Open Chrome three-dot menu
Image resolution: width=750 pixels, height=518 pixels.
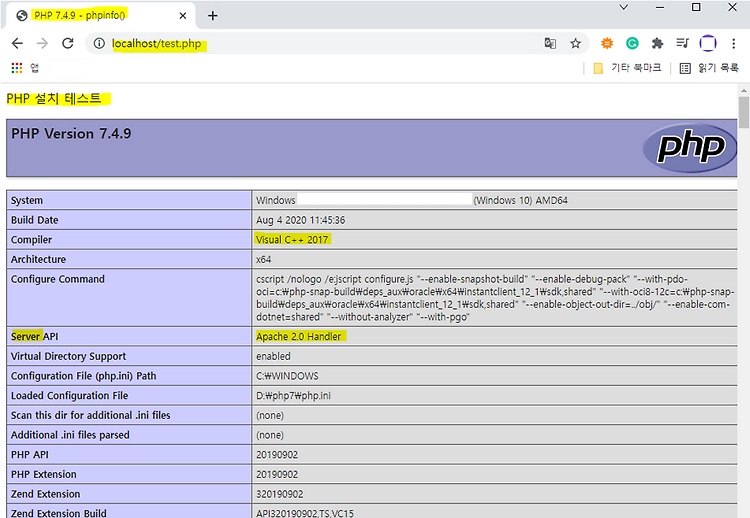[733, 44]
